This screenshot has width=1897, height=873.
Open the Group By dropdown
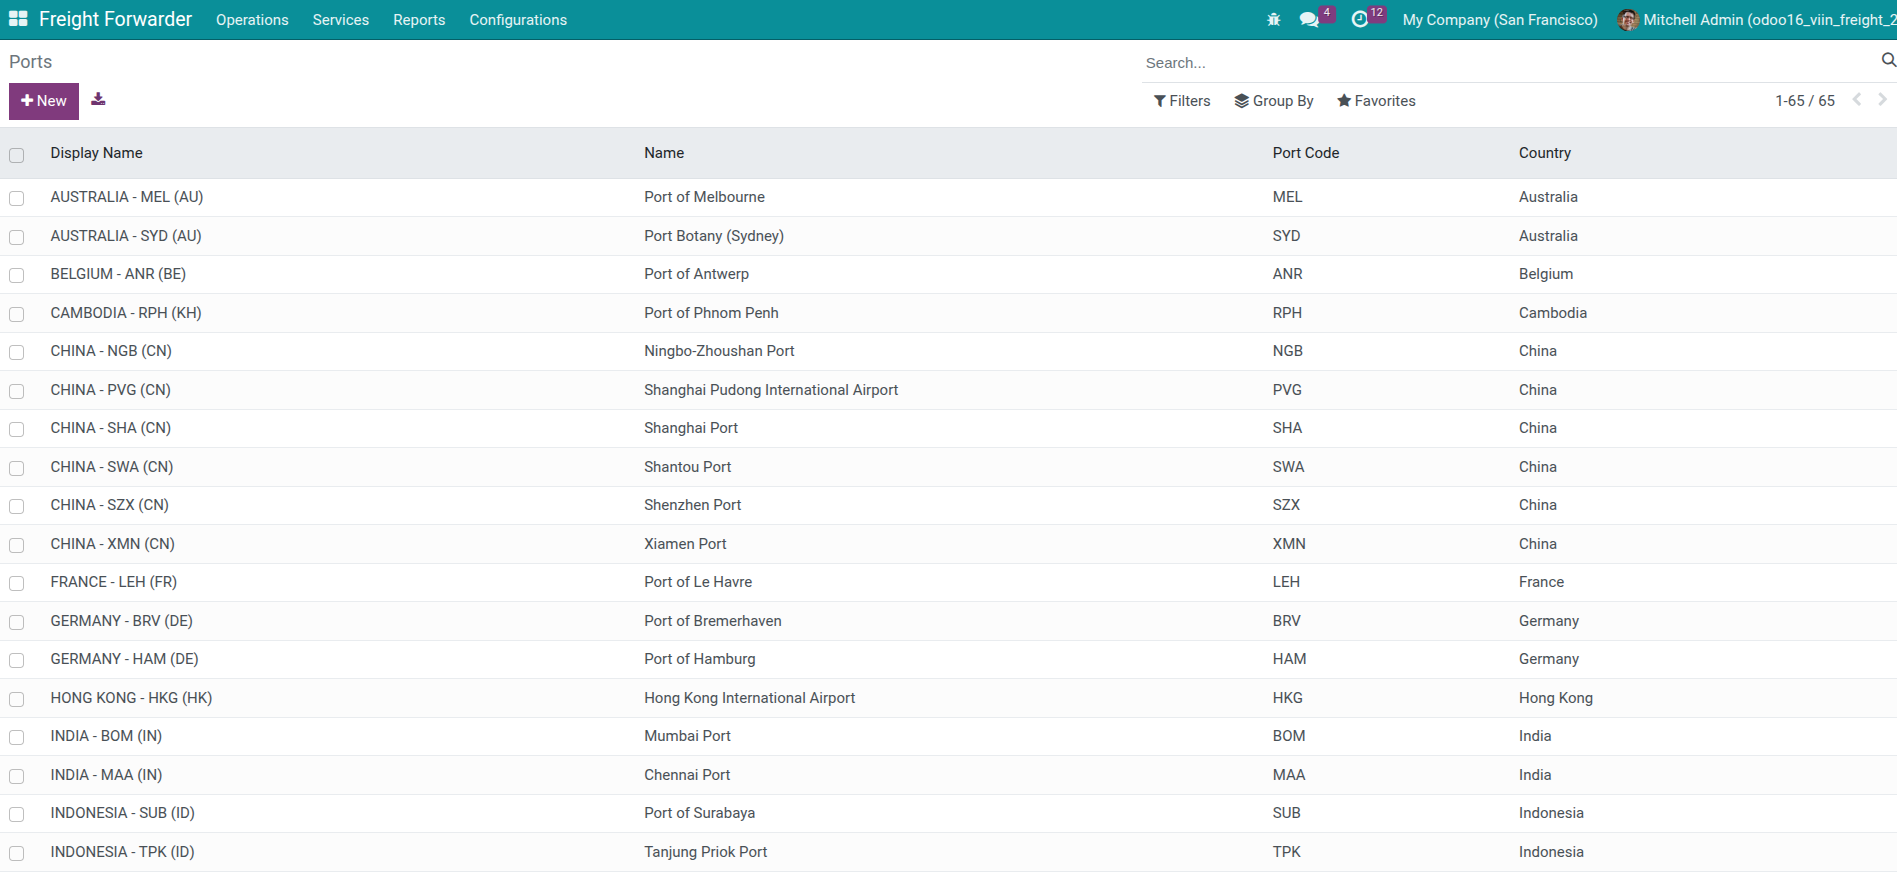pos(1274,101)
